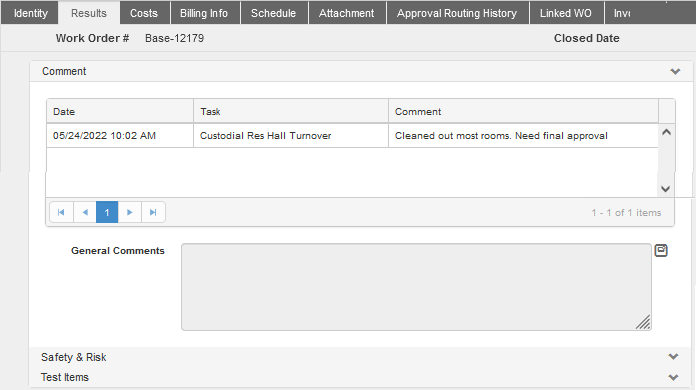Sort by the Date column header
Screen dimensions: 696x390
coord(120,111)
